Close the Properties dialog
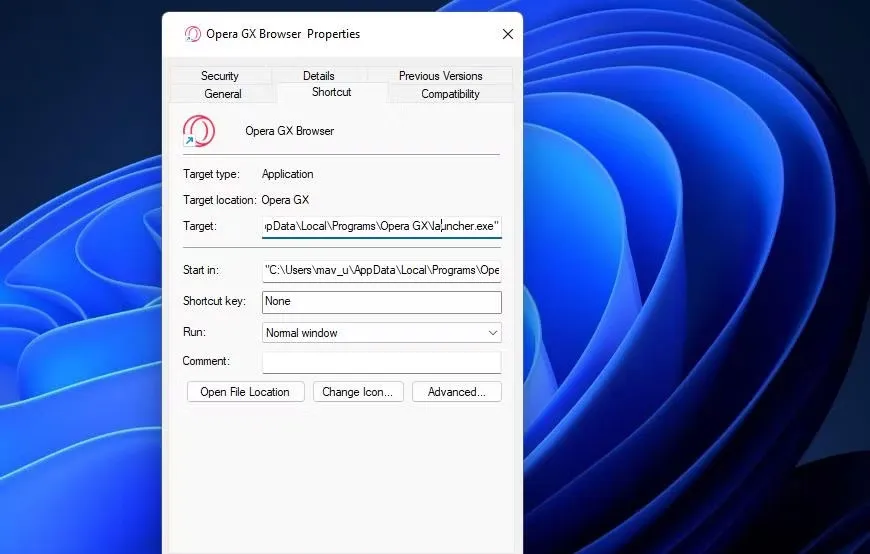This screenshot has height=554, width=870. coord(508,34)
